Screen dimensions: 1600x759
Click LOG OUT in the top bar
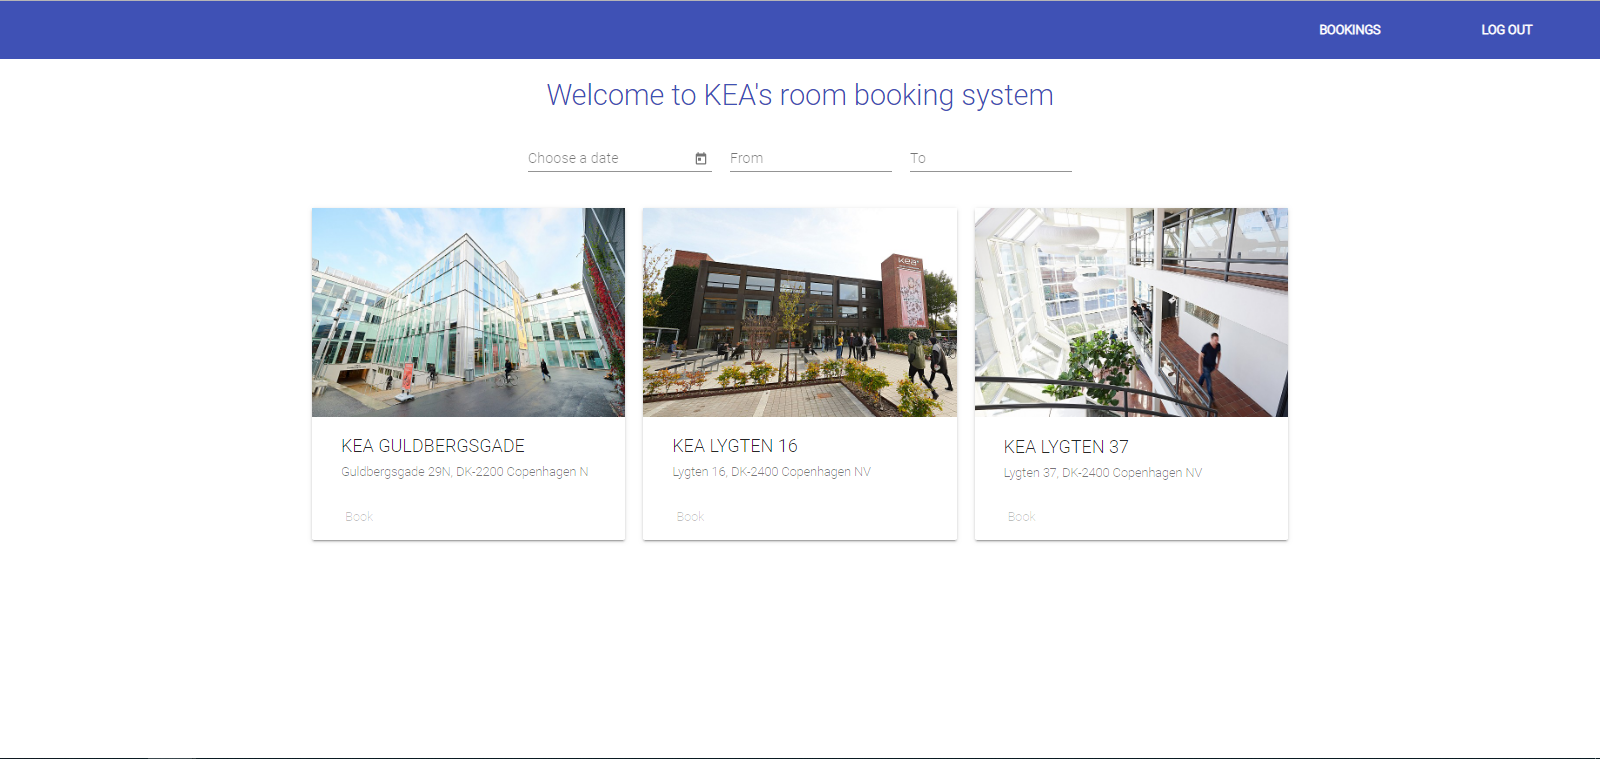[x=1506, y=30]
